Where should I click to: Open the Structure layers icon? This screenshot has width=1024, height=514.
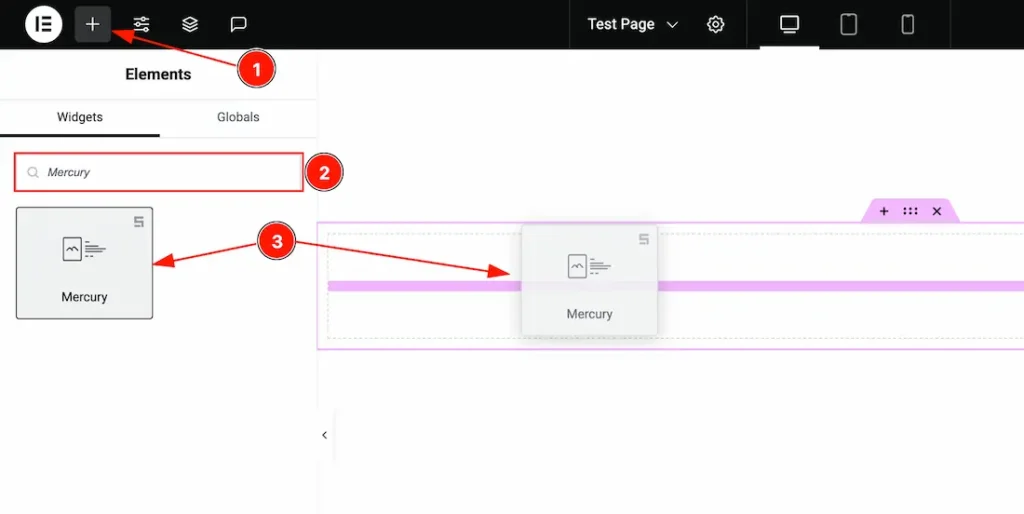[x=190, y=24]
